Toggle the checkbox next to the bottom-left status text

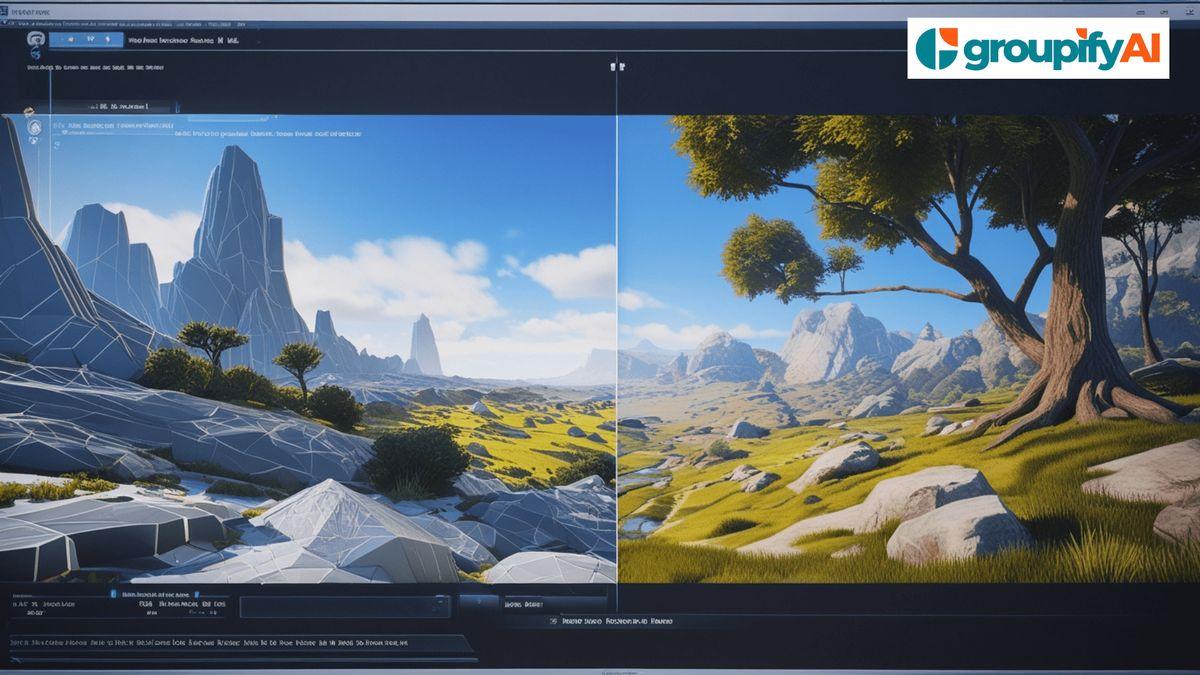click(x=113, y=593)
